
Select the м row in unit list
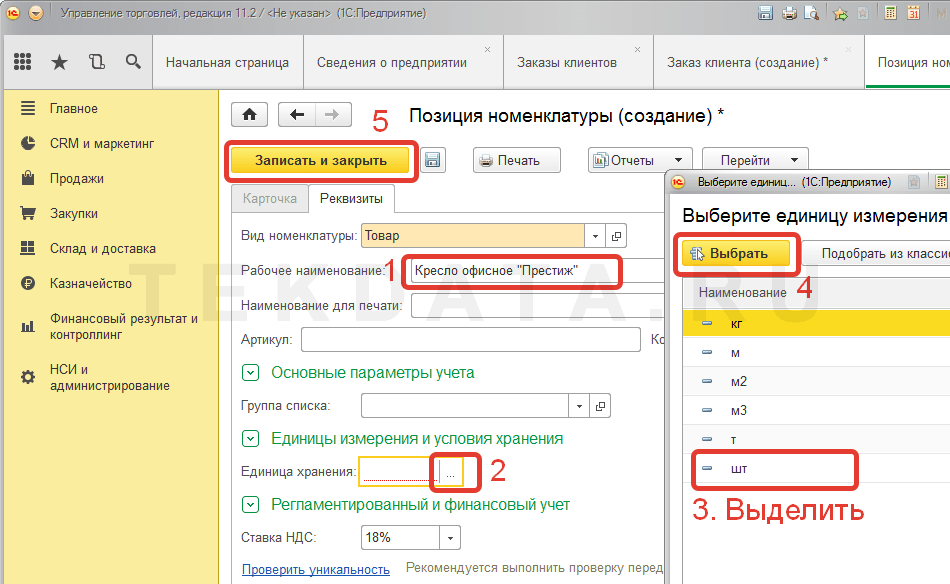[816, 353]
